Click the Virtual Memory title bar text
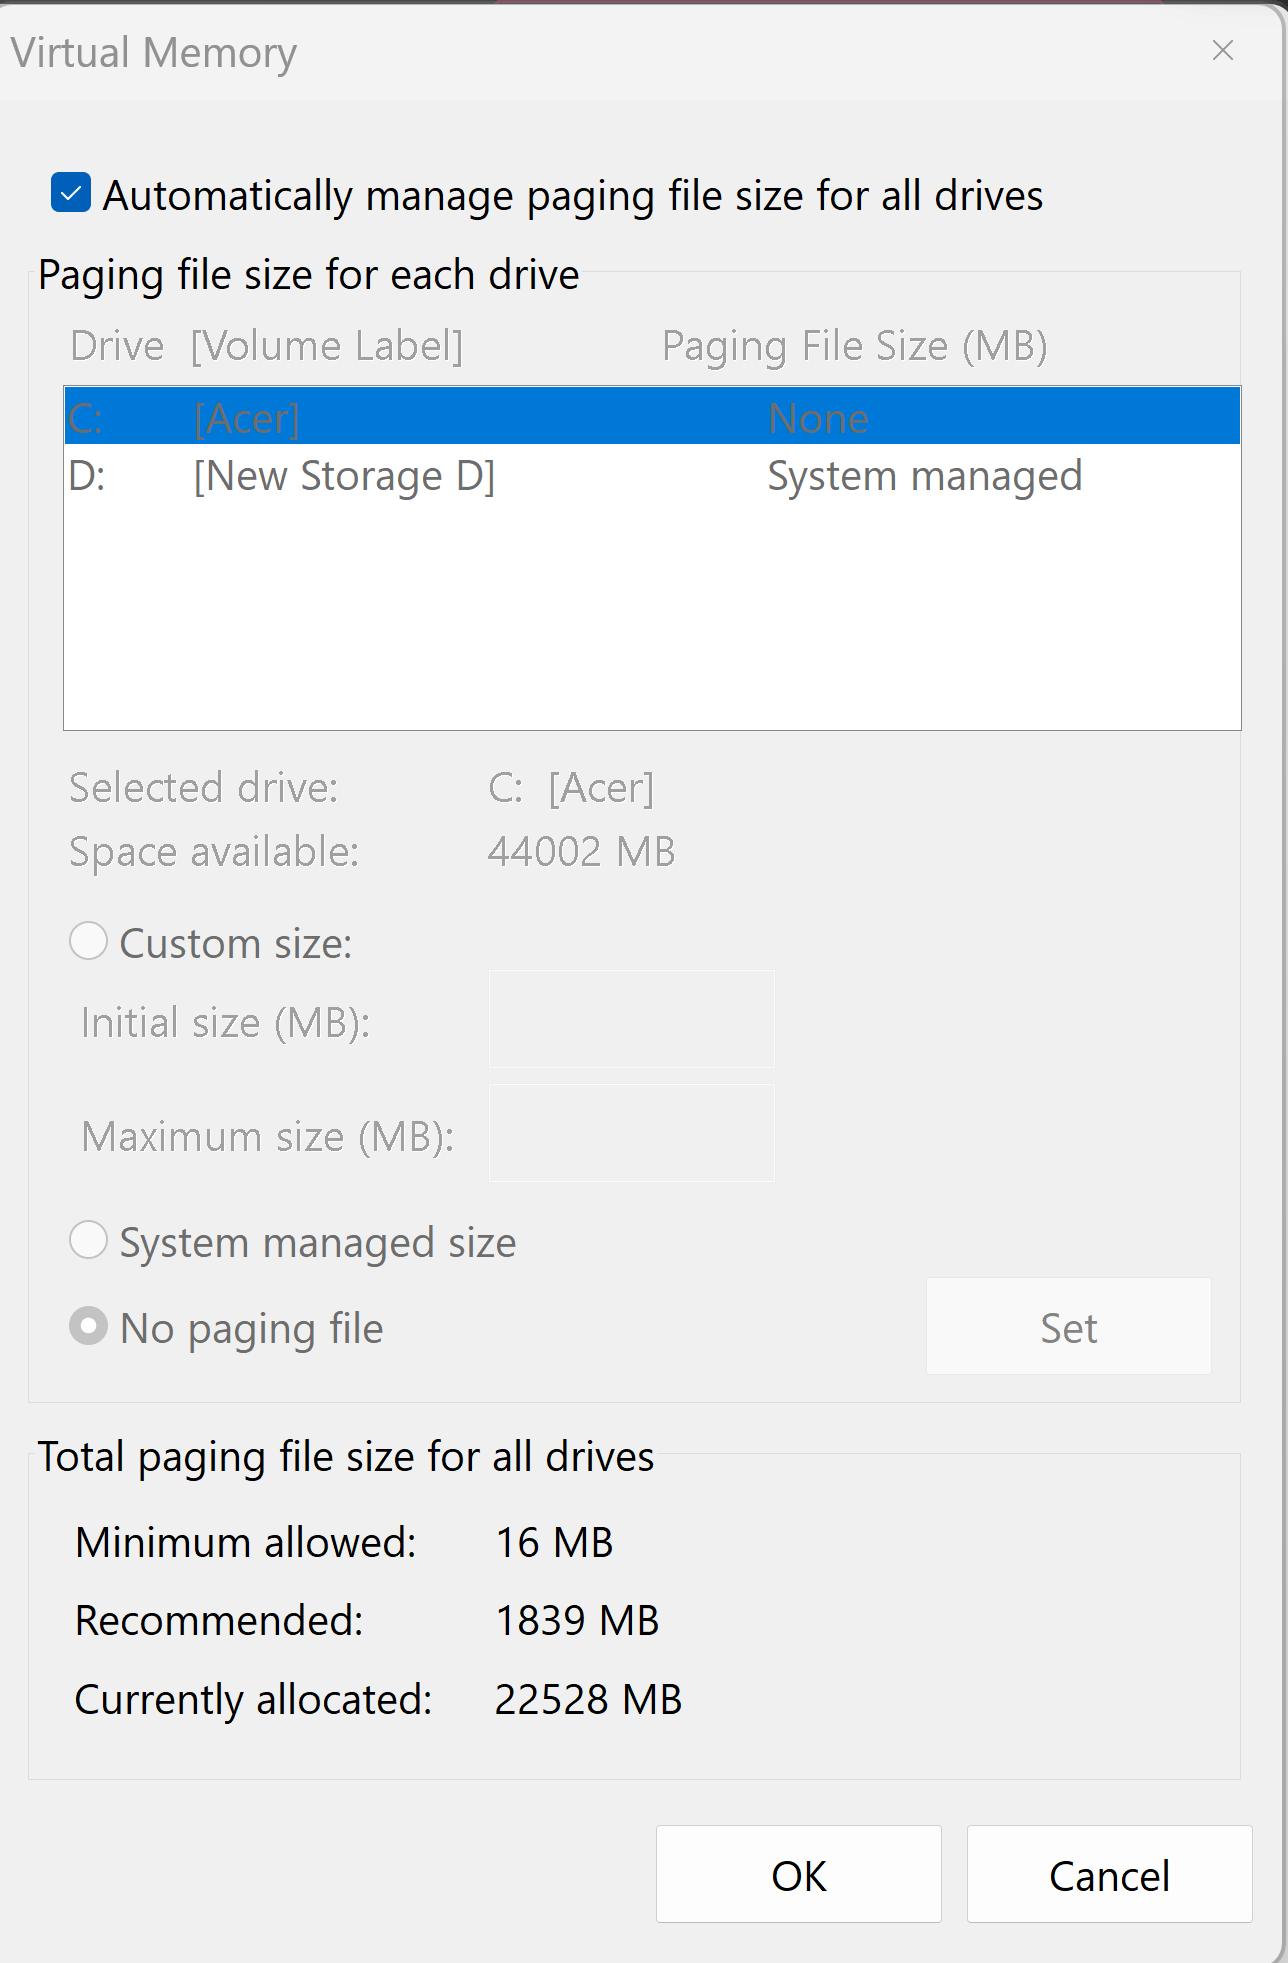The height and width of the screenshot is (1963, 1288). point(154,53)
